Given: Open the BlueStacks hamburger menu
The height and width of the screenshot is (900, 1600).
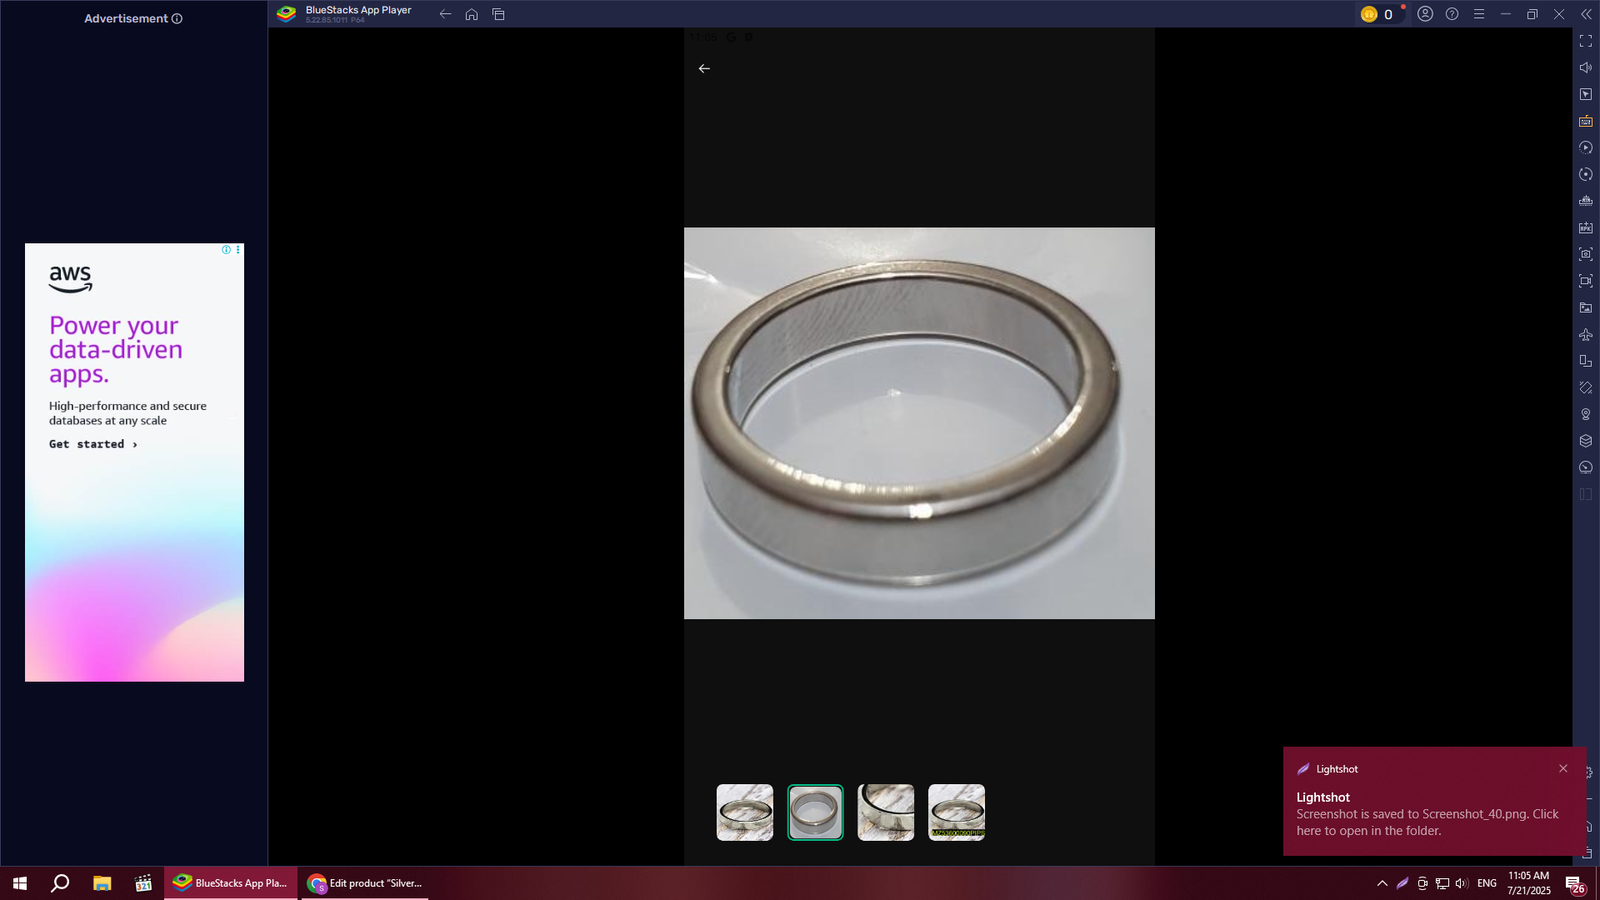Looking at the screenshot, I should pos(1478,14).
